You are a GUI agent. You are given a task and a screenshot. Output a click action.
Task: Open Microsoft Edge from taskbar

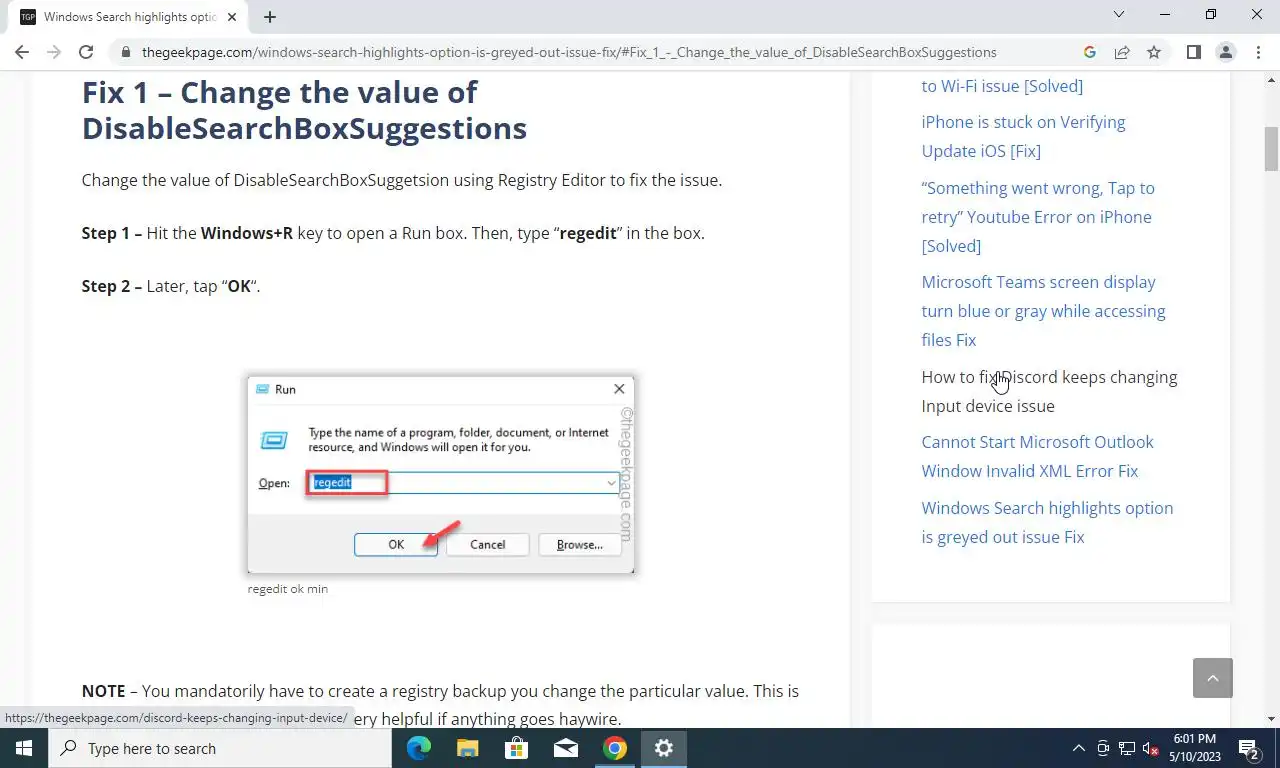418,748
